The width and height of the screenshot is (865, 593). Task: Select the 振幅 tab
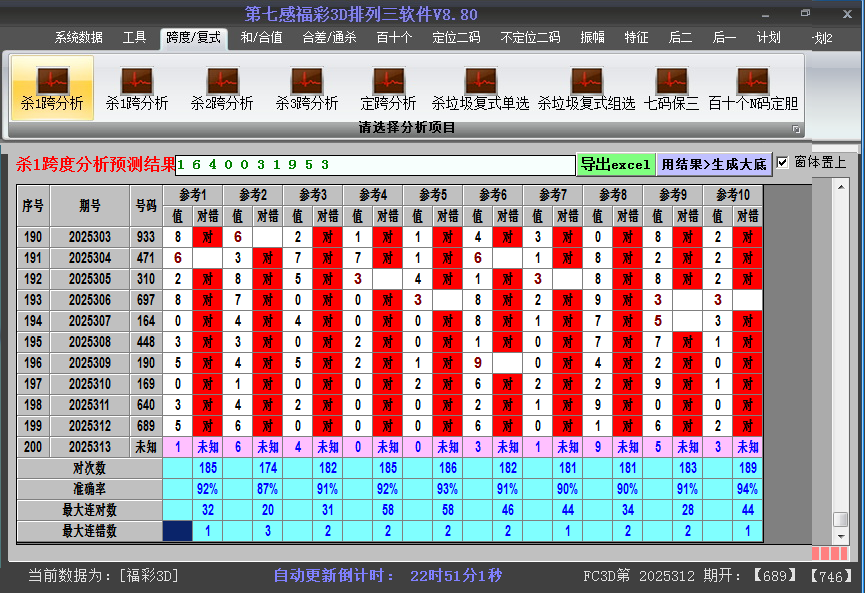click(x=593, y=37)
